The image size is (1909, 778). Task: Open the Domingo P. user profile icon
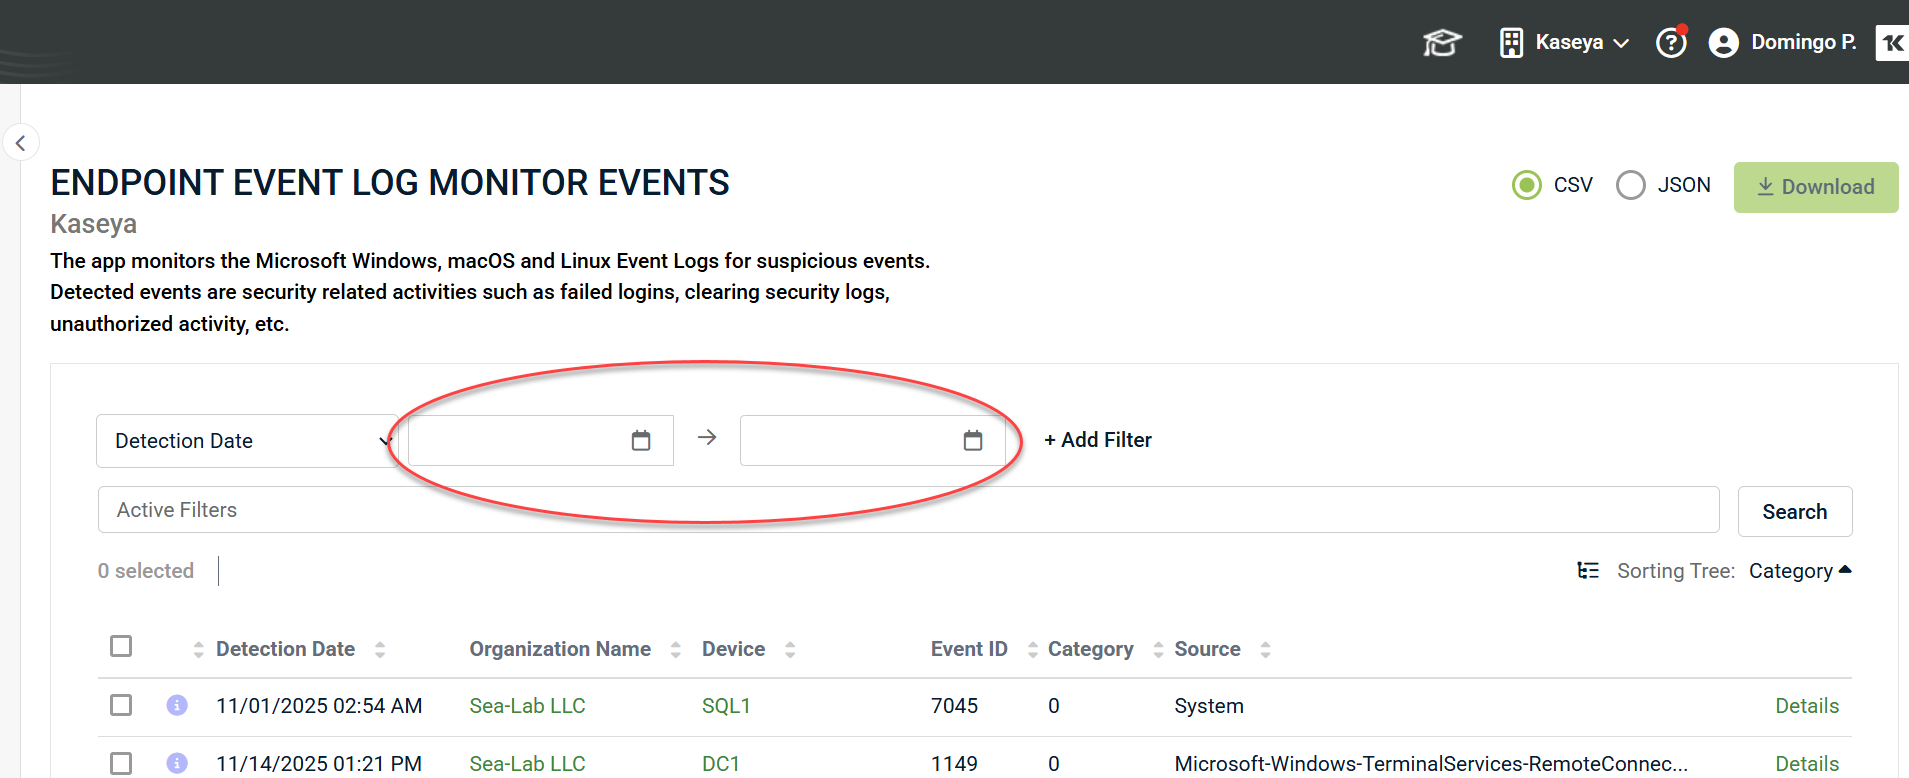pyautogui.click(x=1723, y=43)
